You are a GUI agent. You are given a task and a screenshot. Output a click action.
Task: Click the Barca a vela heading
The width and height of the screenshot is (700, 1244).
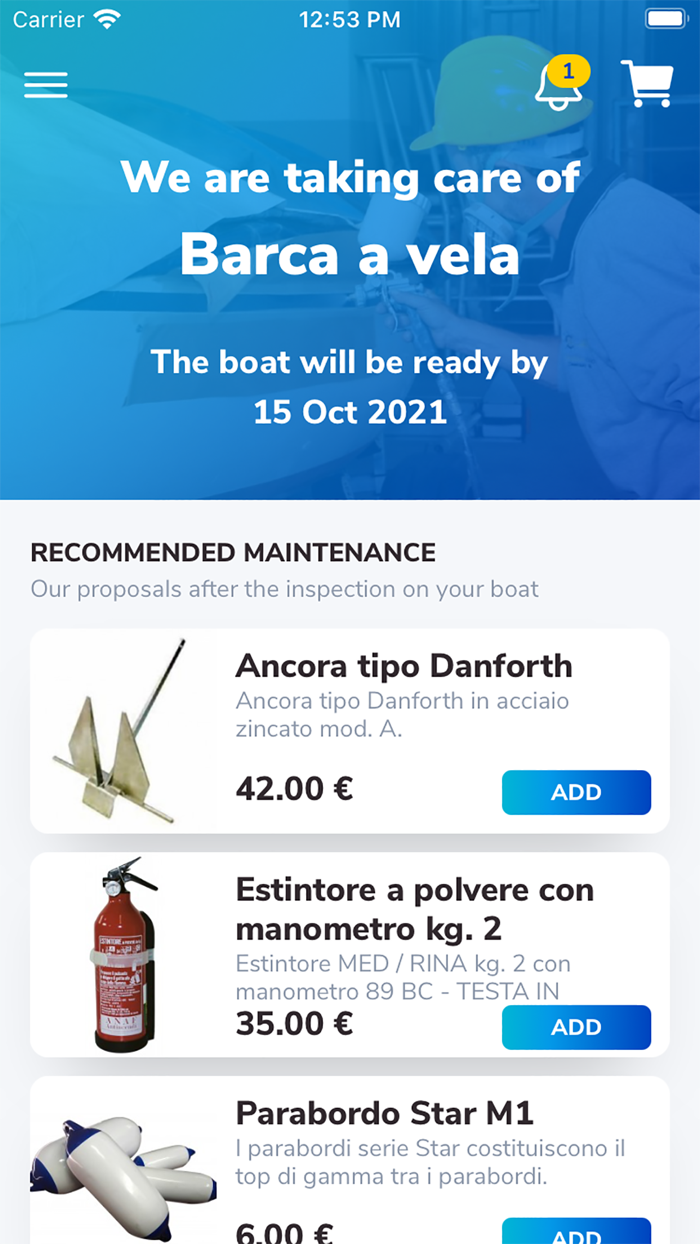(350, 255)
